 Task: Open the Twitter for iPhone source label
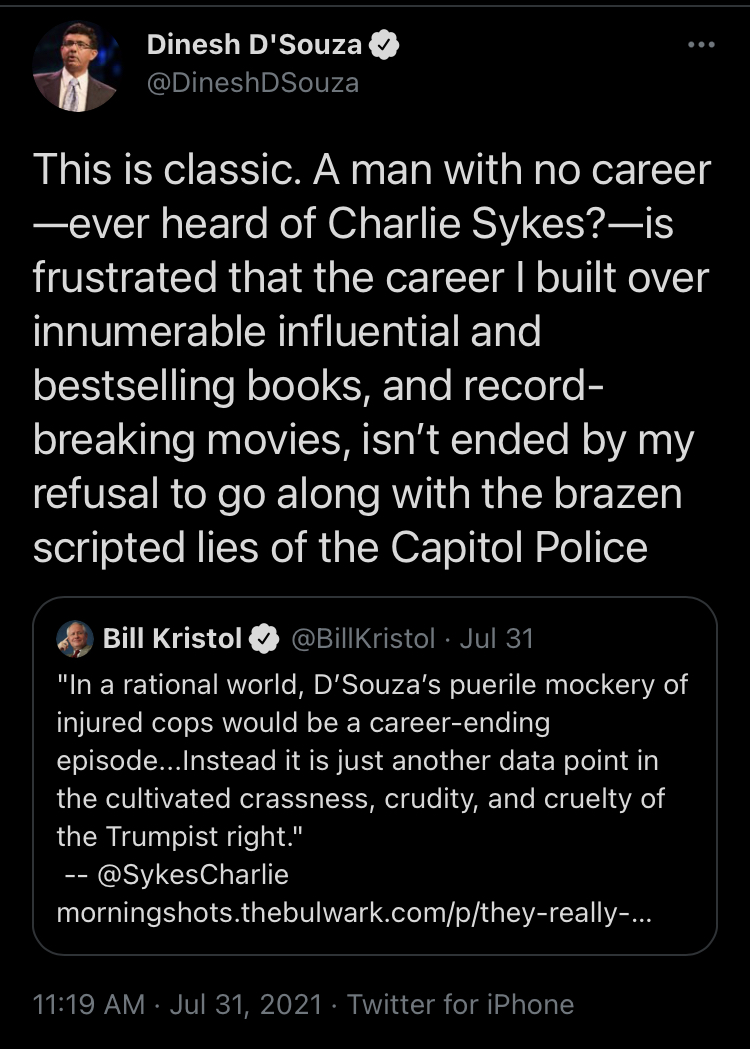460,1004
